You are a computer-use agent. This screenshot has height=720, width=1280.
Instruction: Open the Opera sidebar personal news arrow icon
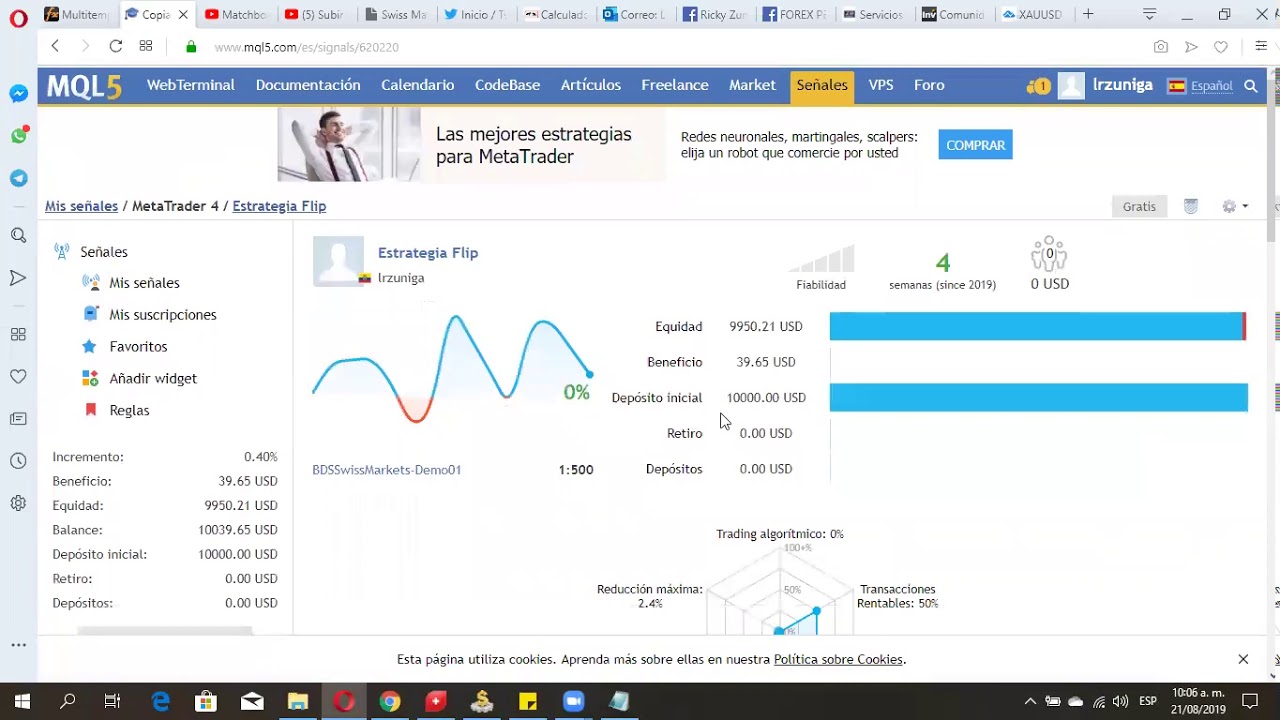(x=18, y=278)
